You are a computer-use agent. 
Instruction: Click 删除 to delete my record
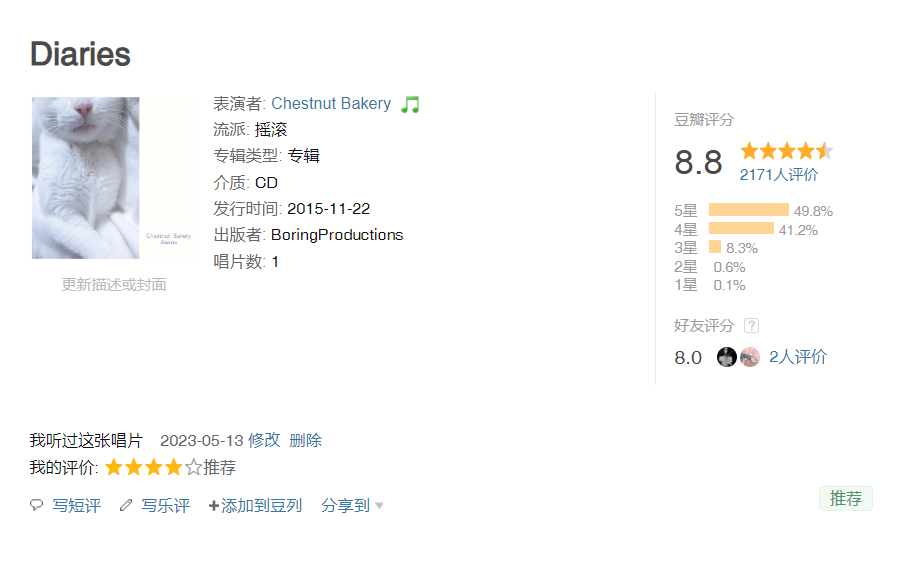pyautogui.click(x=305, y=440)
